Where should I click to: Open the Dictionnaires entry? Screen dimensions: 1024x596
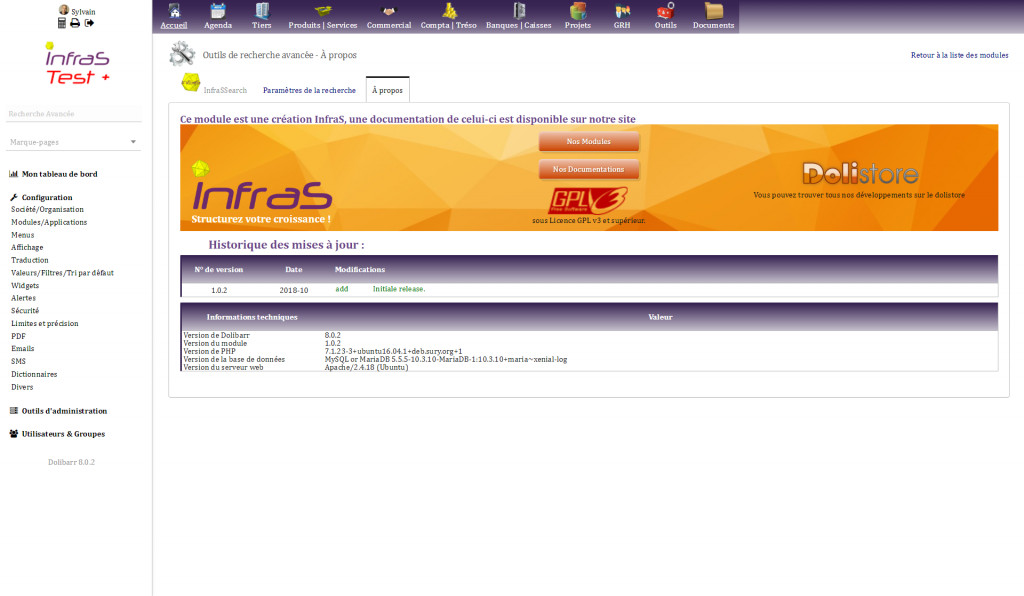pyautogui.click(x=34, y=374)
